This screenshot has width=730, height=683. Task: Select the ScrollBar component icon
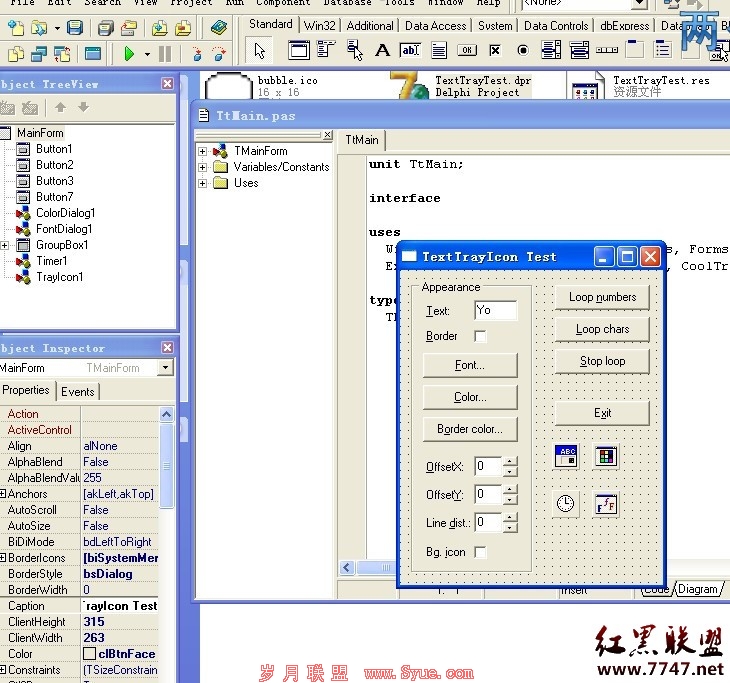[x=607, y=50]
